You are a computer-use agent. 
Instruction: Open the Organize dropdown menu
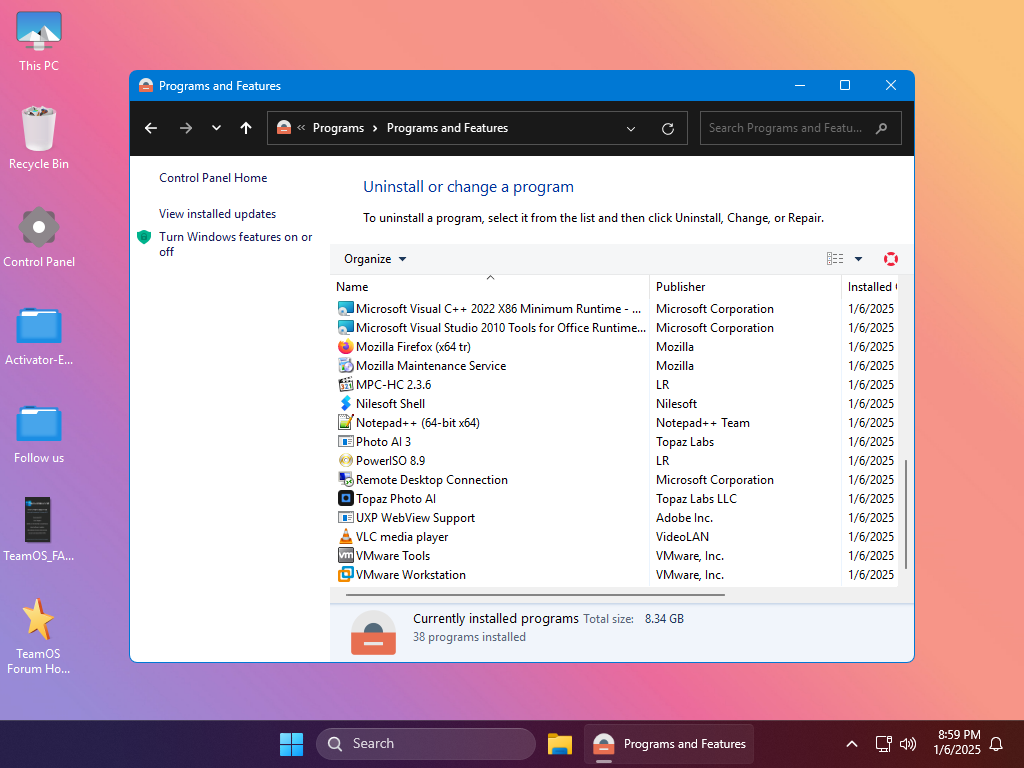point(375,259)
